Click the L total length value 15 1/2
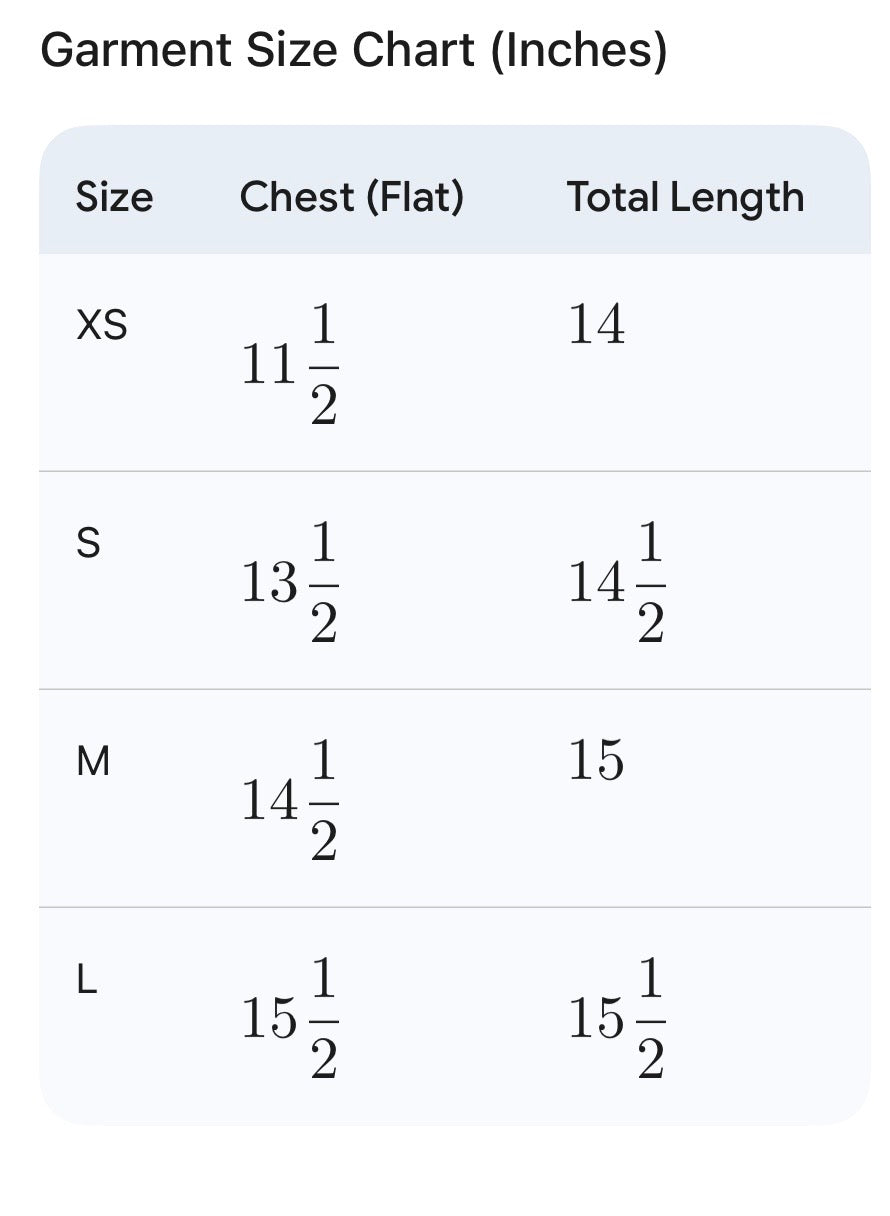Viewport: 890px width, 1216px height. [617, 1020]
